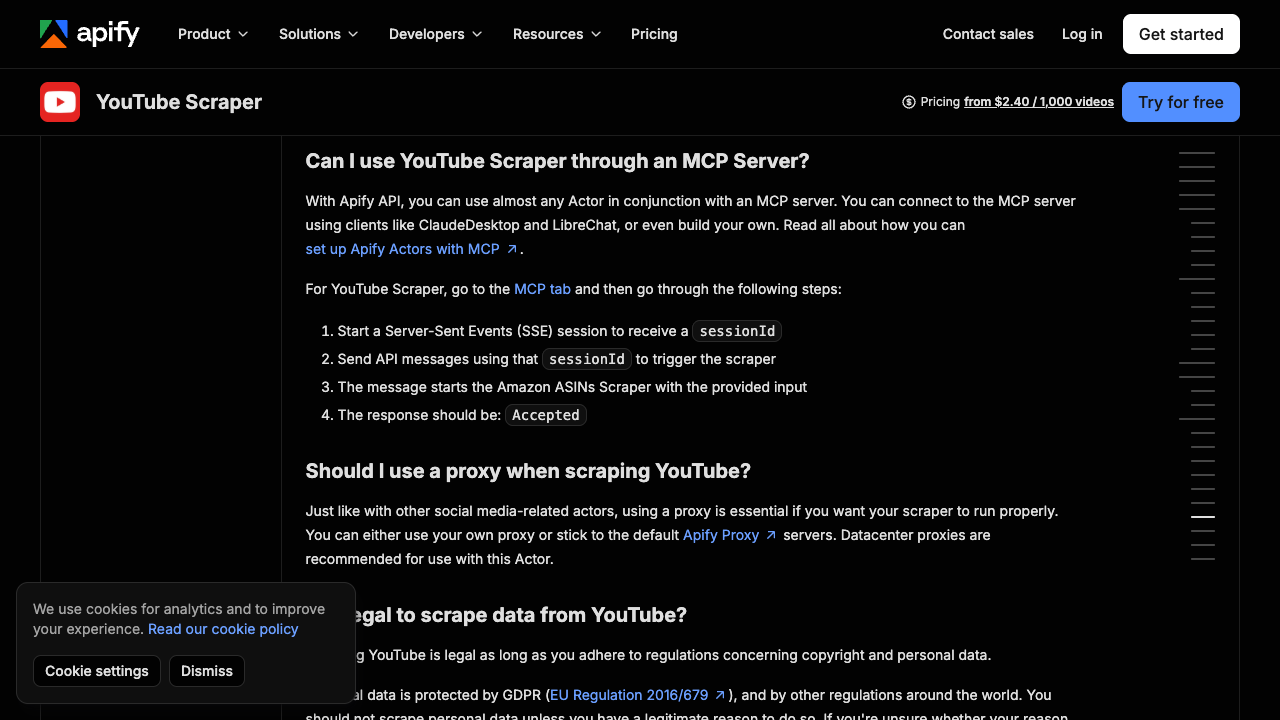This screenshot has height=720, width=1280.
Task: Click the YouTube Scraper title
Action: pyautogui.click(x=179, y=102)
